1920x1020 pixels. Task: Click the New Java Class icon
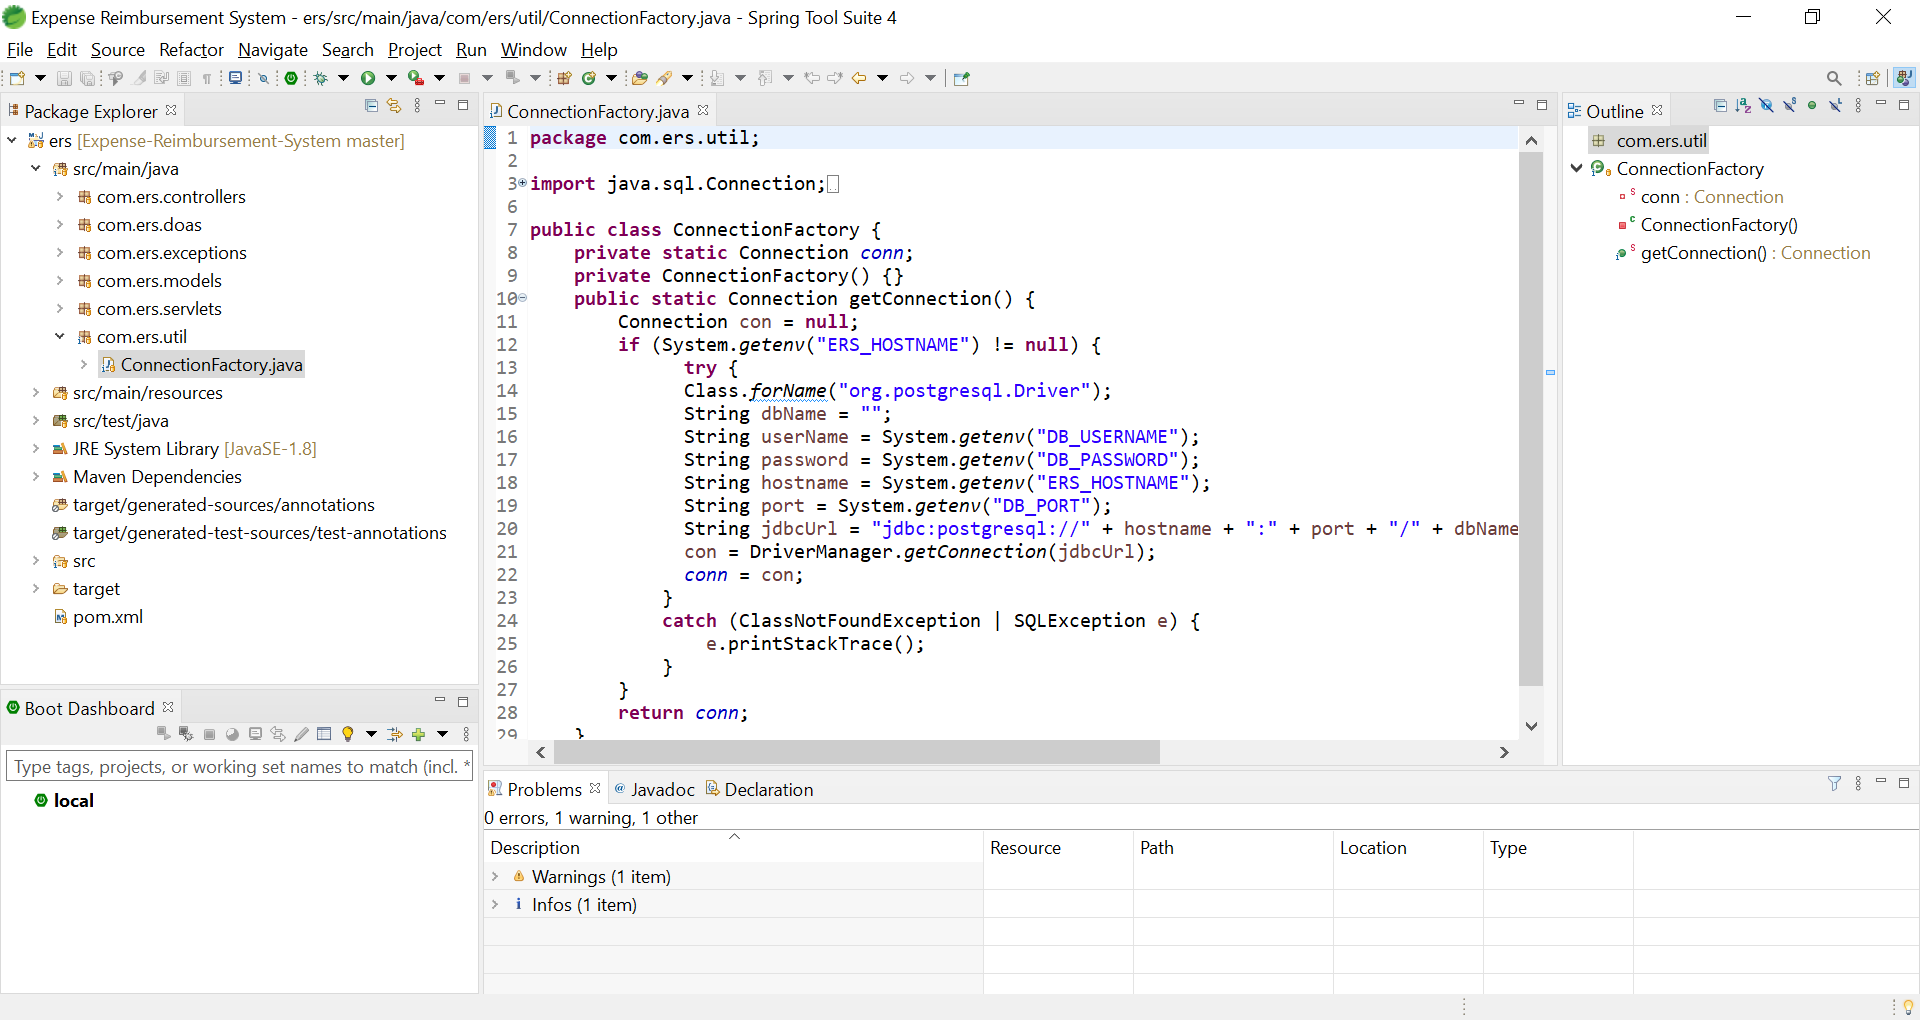tap(588, 78)
